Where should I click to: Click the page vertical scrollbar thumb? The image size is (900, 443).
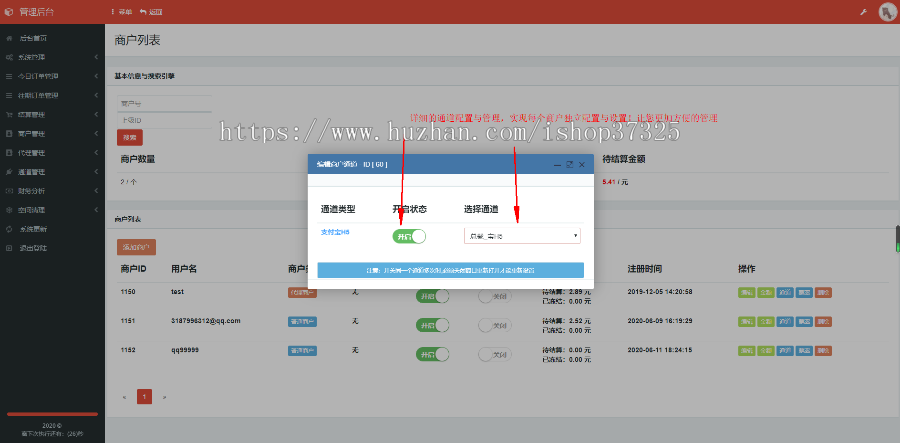(898, 239)
